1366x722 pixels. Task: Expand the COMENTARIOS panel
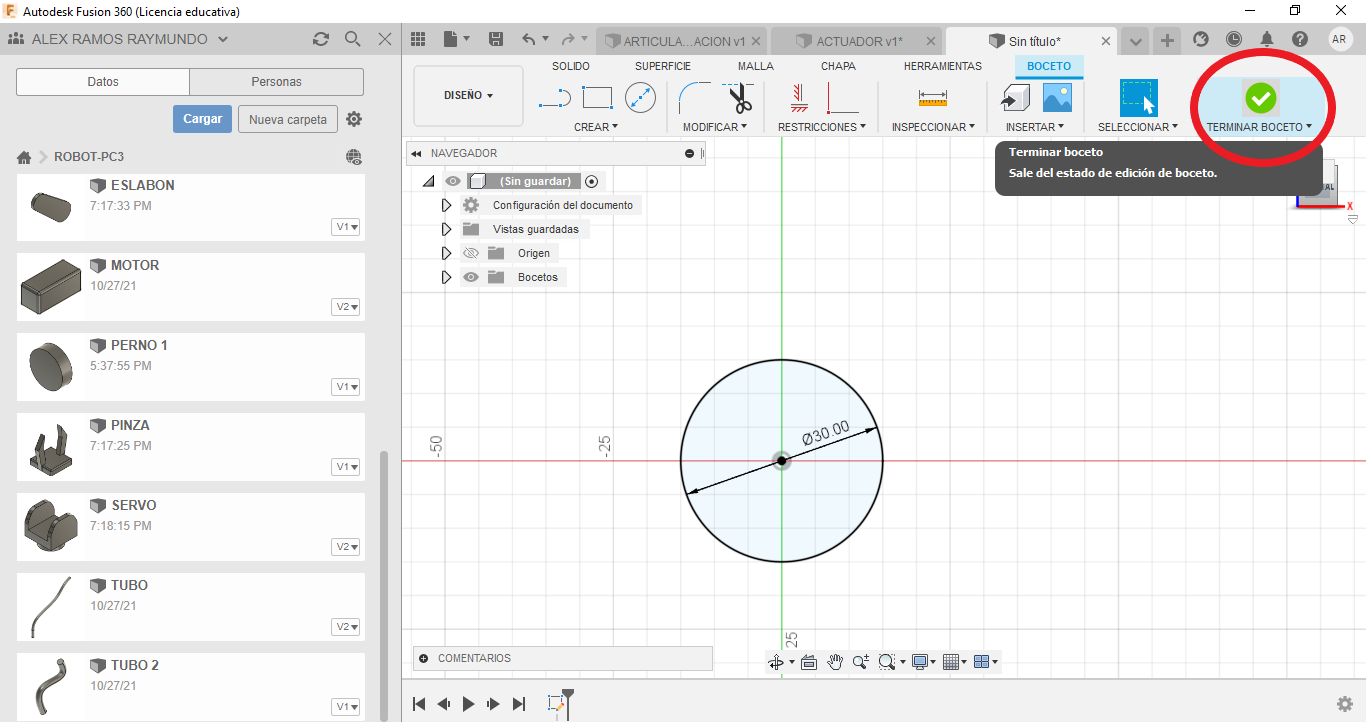[423, 658]
